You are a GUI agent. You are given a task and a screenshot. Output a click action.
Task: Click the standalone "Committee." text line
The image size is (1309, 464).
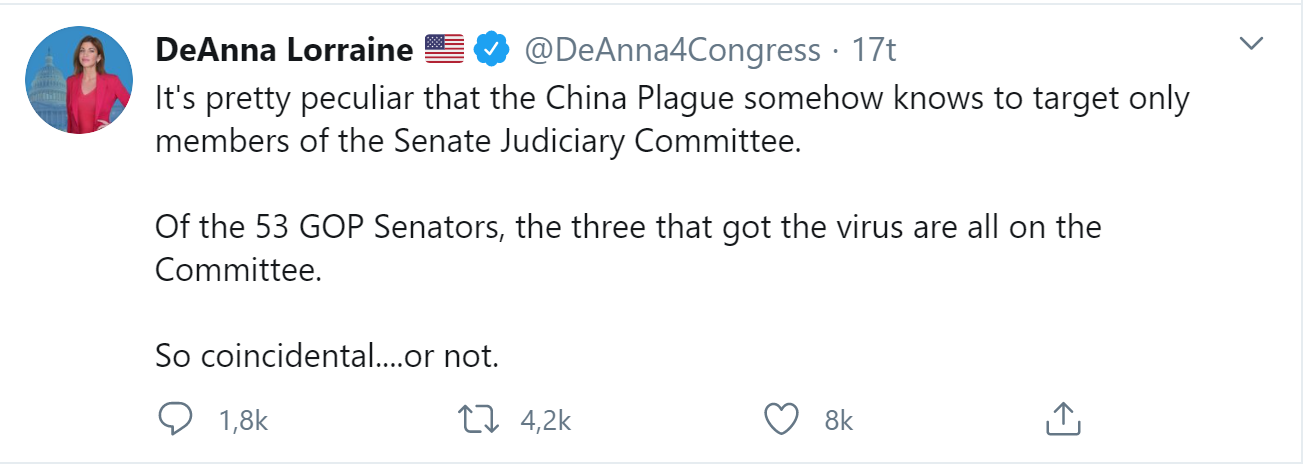(239, 270)
